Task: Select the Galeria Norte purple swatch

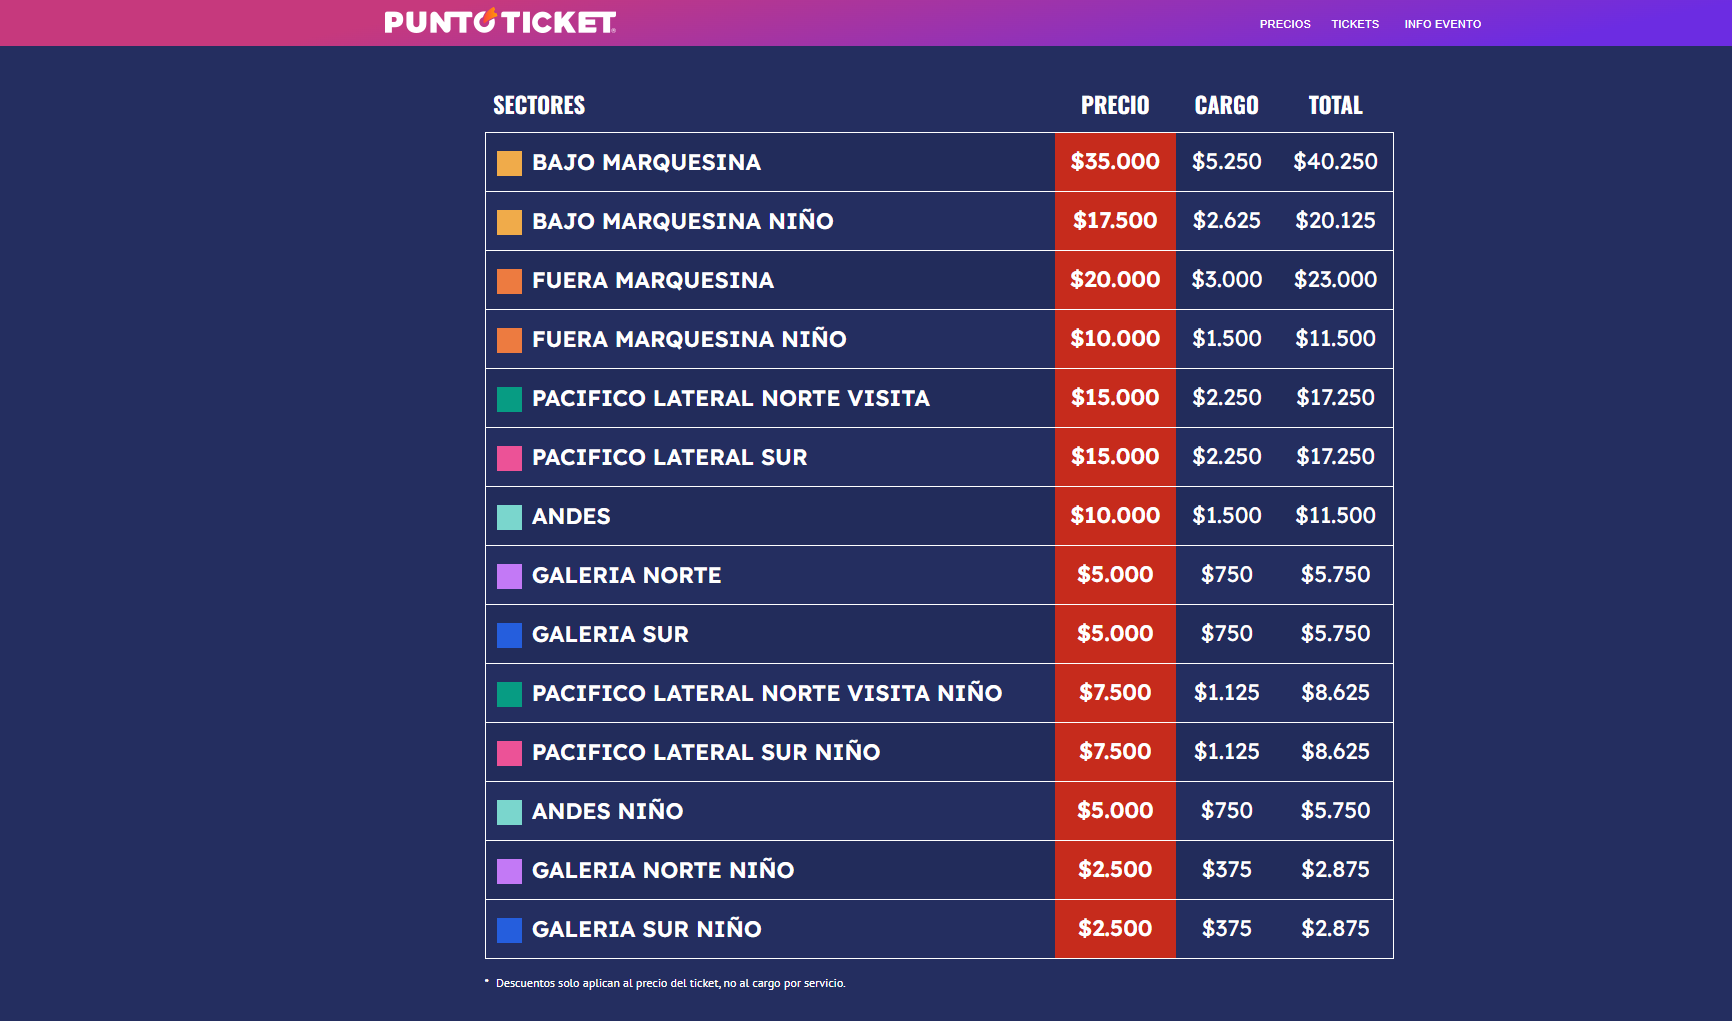Action: pos(509,576)
